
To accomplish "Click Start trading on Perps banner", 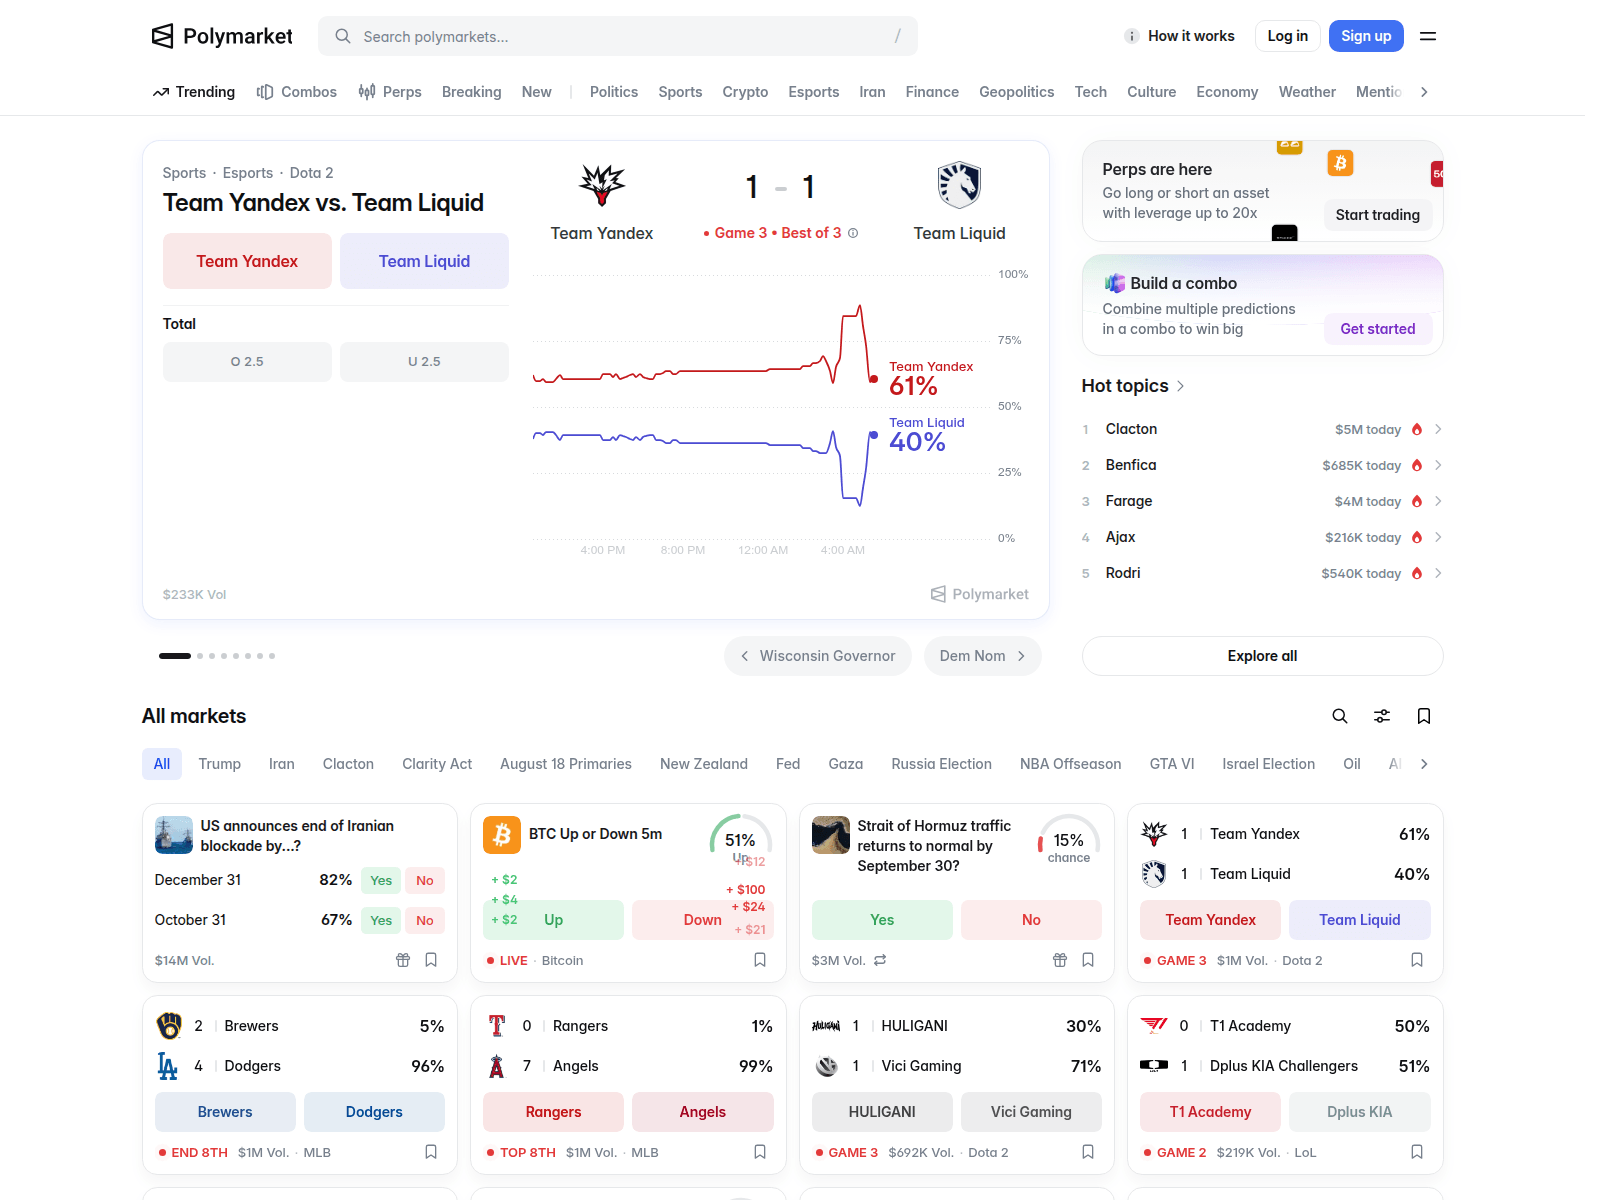I will (1378, 215).
